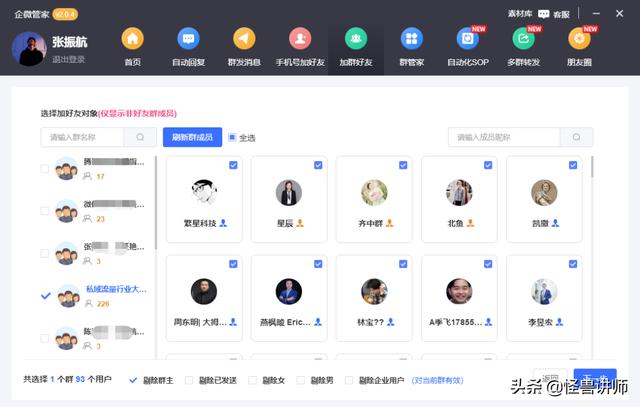
Task: Click the 燕枫峻 Eric avatar thumbnail
Action: 289,292
